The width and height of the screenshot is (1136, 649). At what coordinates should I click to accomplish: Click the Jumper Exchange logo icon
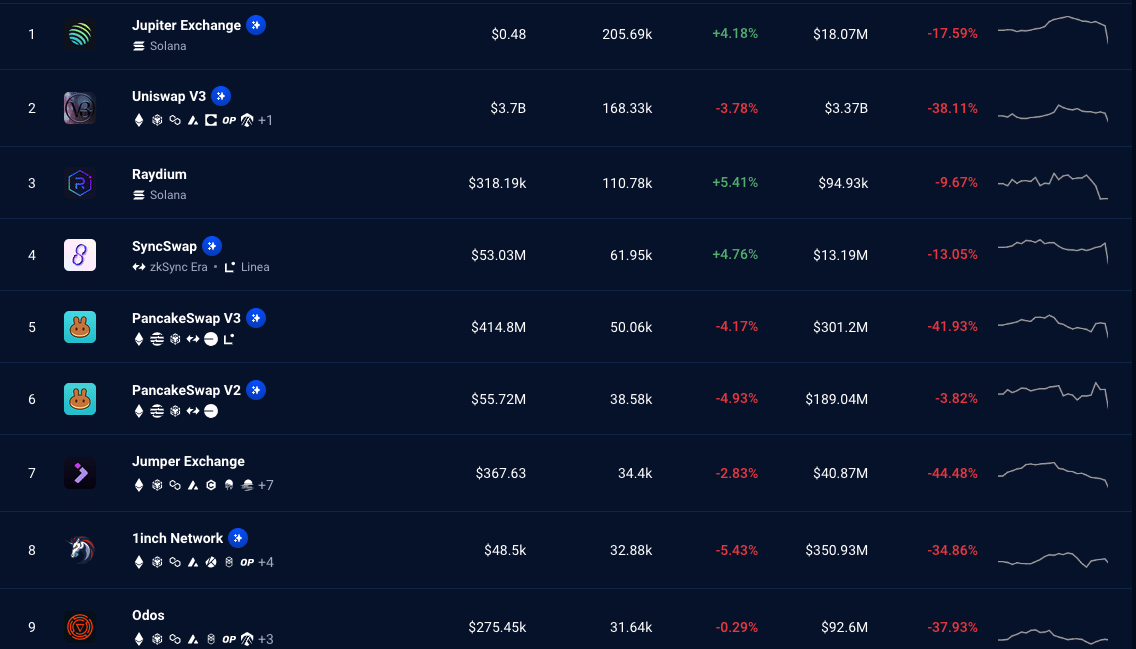80,473
